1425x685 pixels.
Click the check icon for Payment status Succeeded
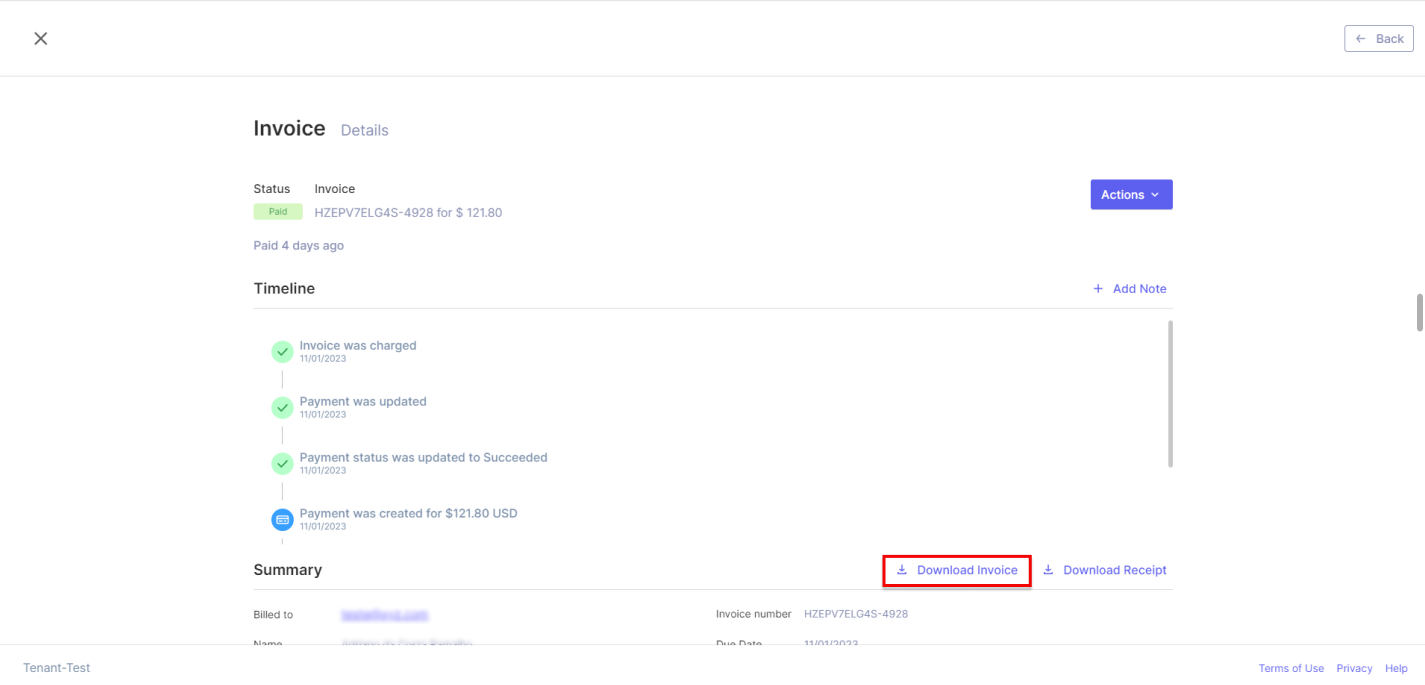click(283, 464)
